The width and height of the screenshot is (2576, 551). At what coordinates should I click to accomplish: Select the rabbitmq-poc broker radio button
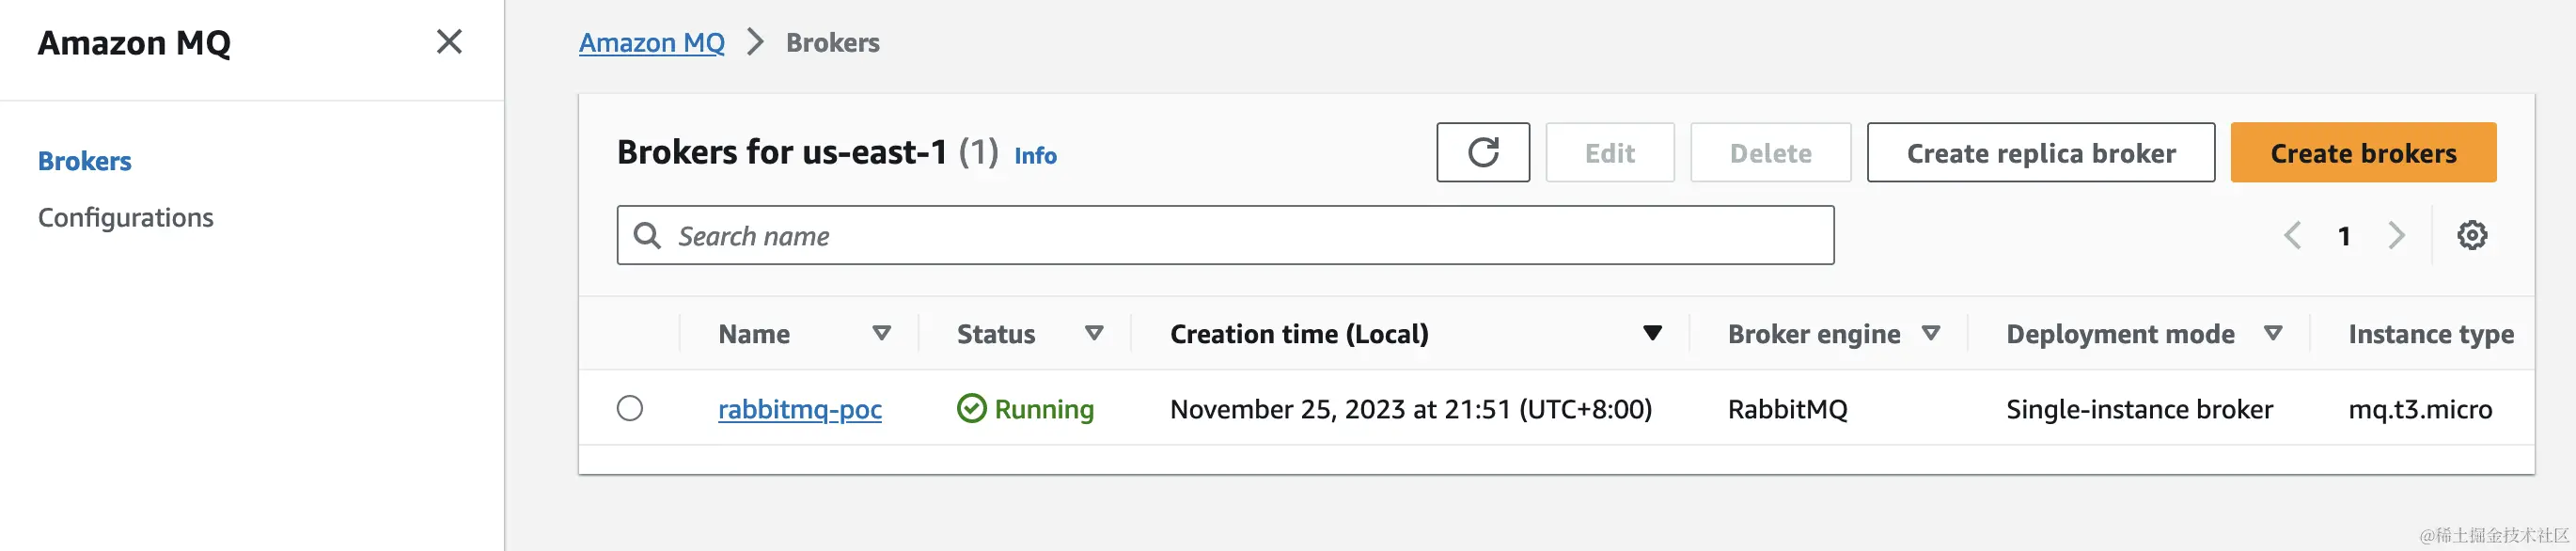(630, 409)
